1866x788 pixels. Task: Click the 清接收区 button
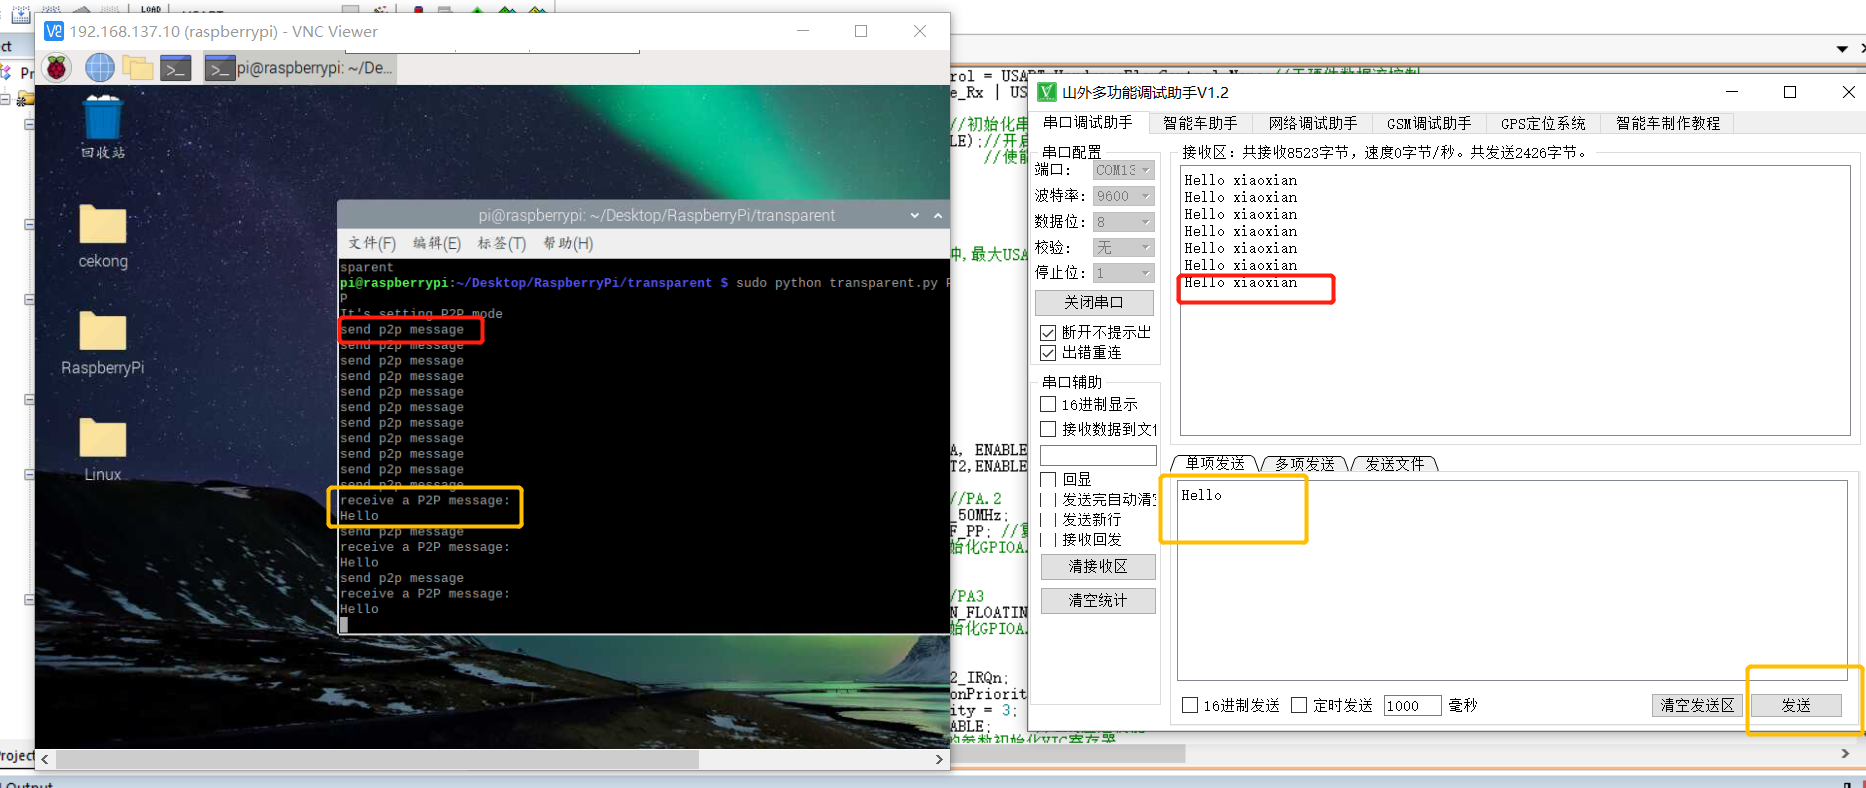[x=1098, y=567]
